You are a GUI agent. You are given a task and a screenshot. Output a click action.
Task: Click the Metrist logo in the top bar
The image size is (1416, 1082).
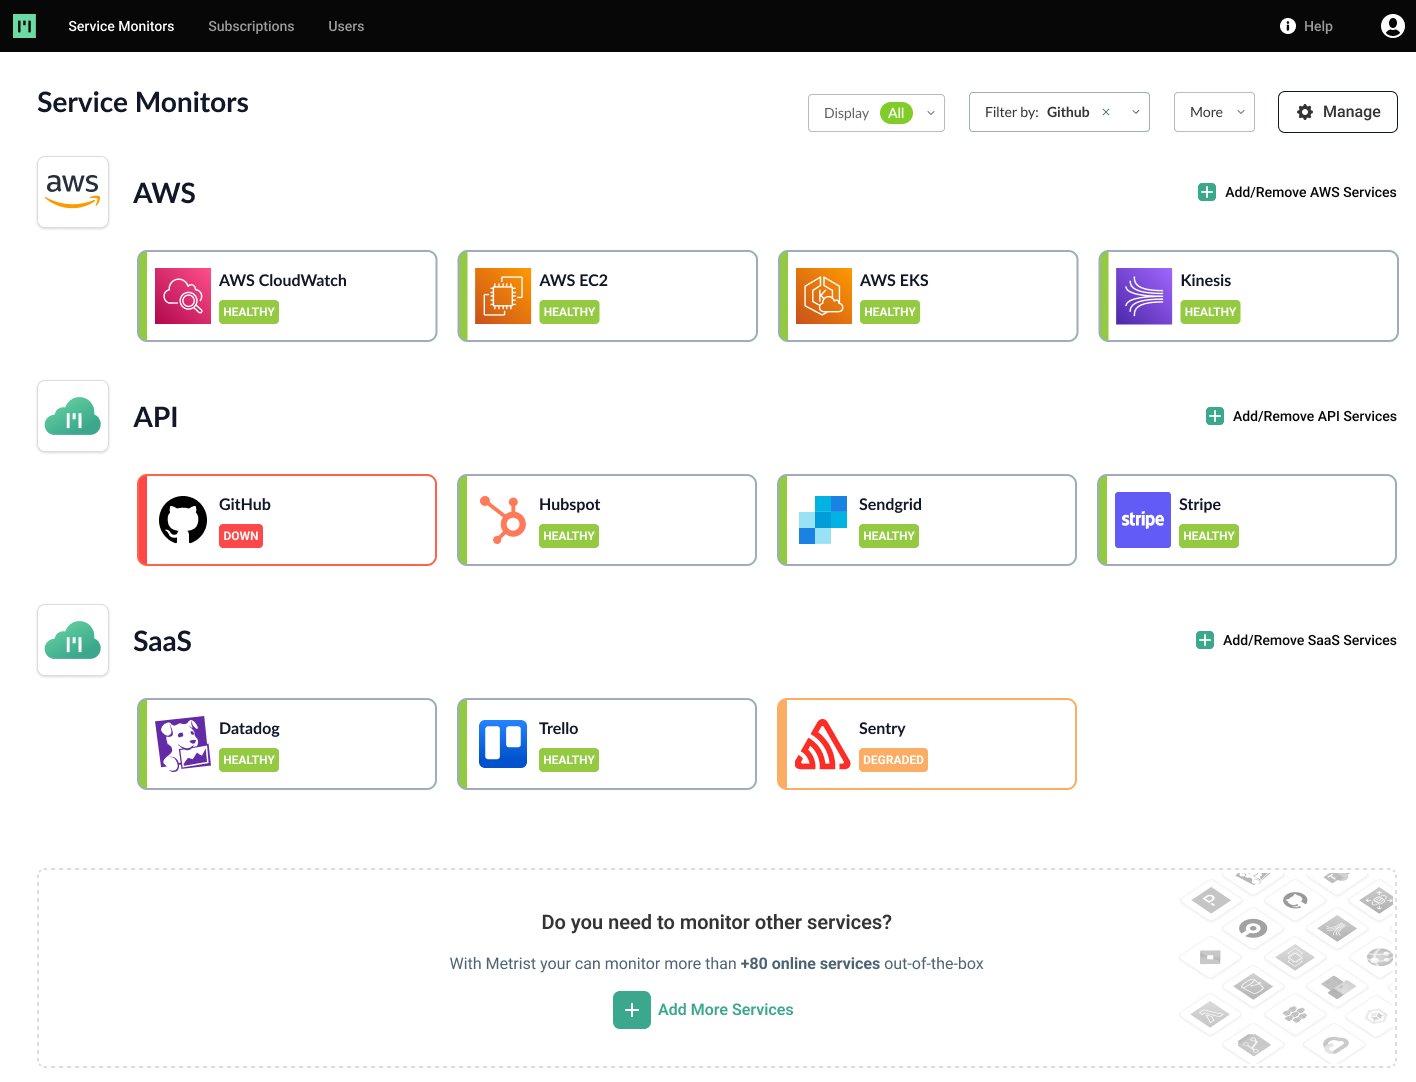coord(25,26)
